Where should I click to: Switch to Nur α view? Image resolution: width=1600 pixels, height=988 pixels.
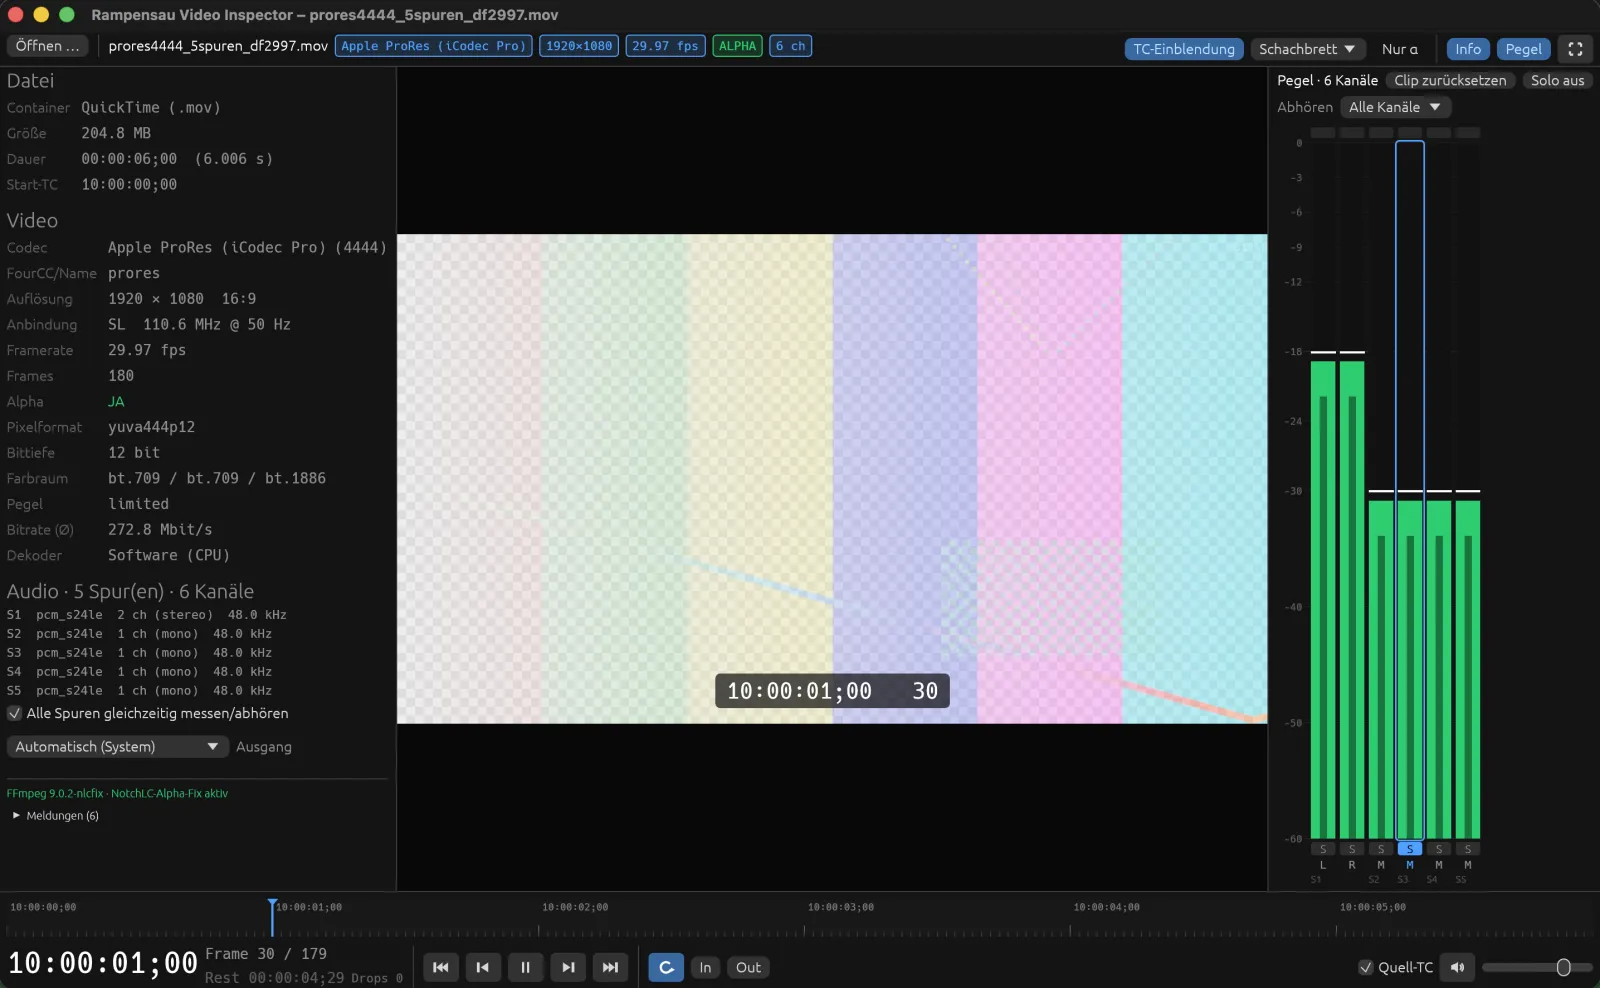click(1400, 49)
